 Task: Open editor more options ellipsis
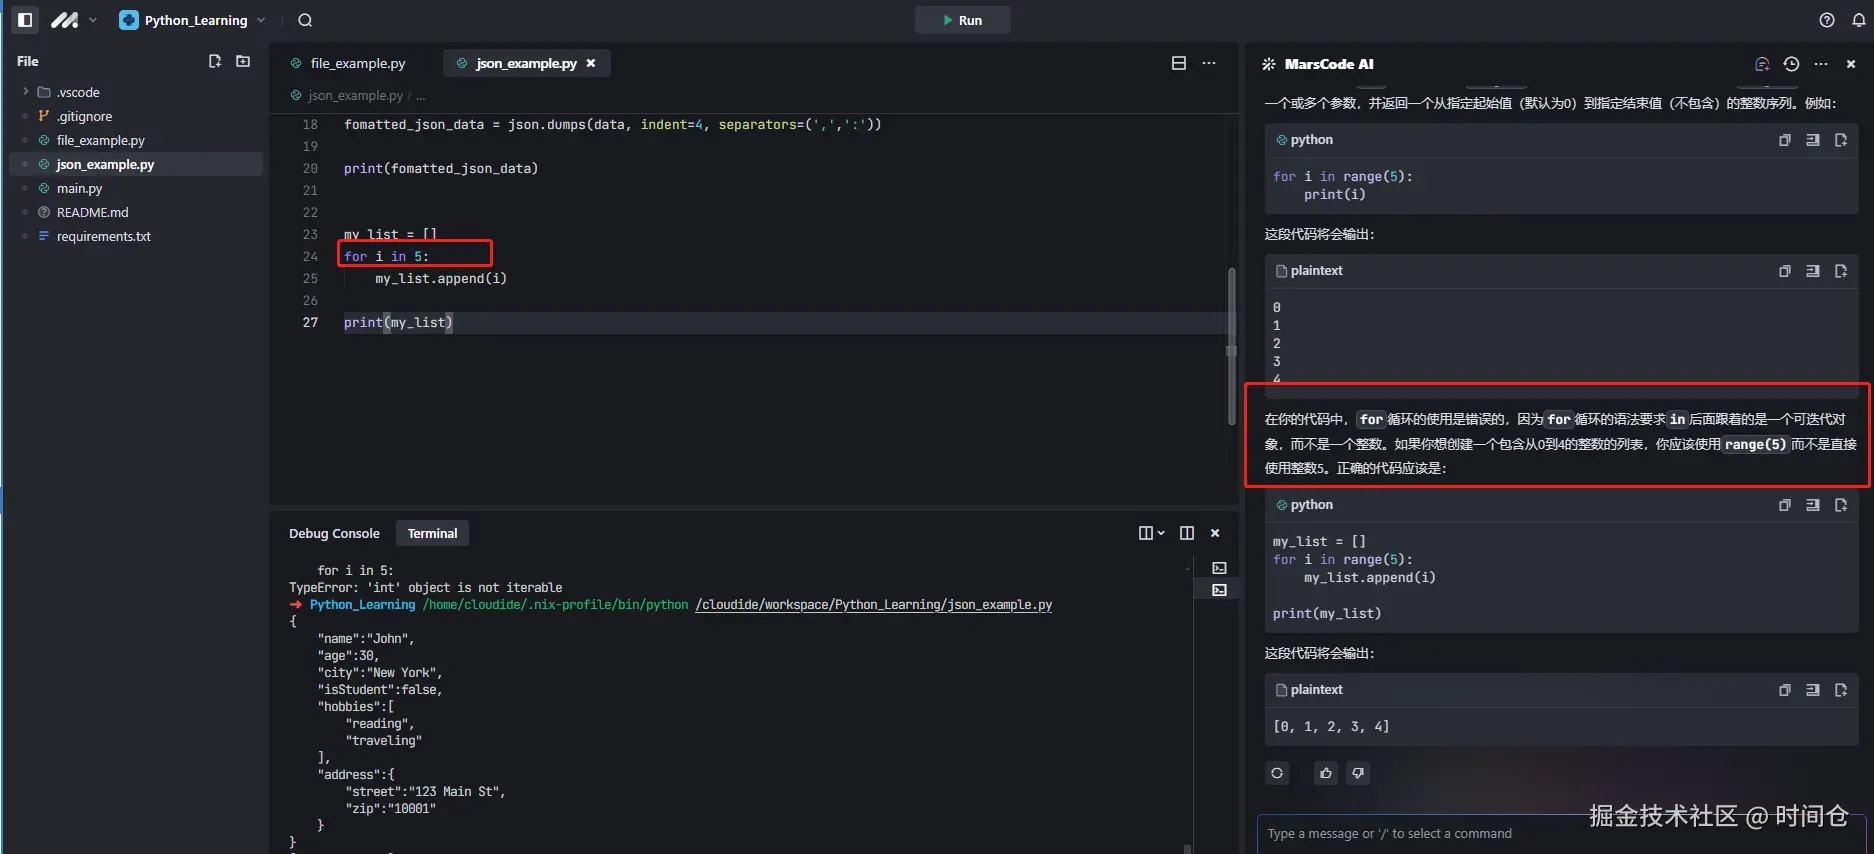1209,63
